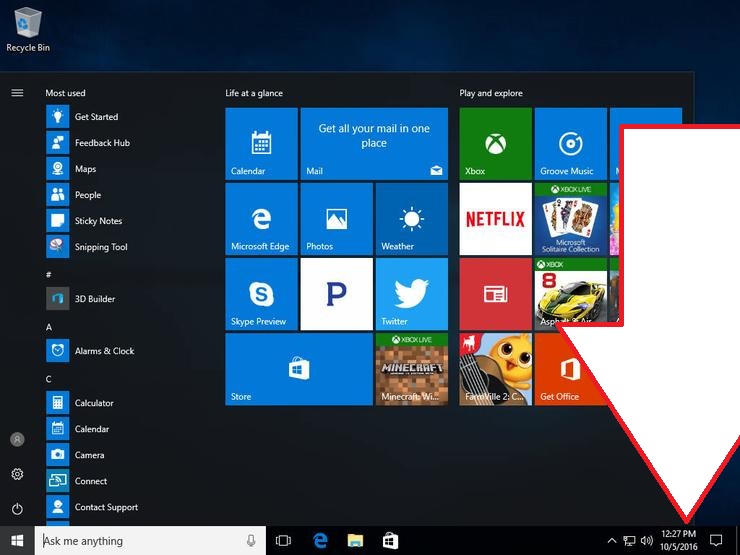The image size is (740, 555).
Task: Open the Groove Music tile
Action: (x=571, y=143)
